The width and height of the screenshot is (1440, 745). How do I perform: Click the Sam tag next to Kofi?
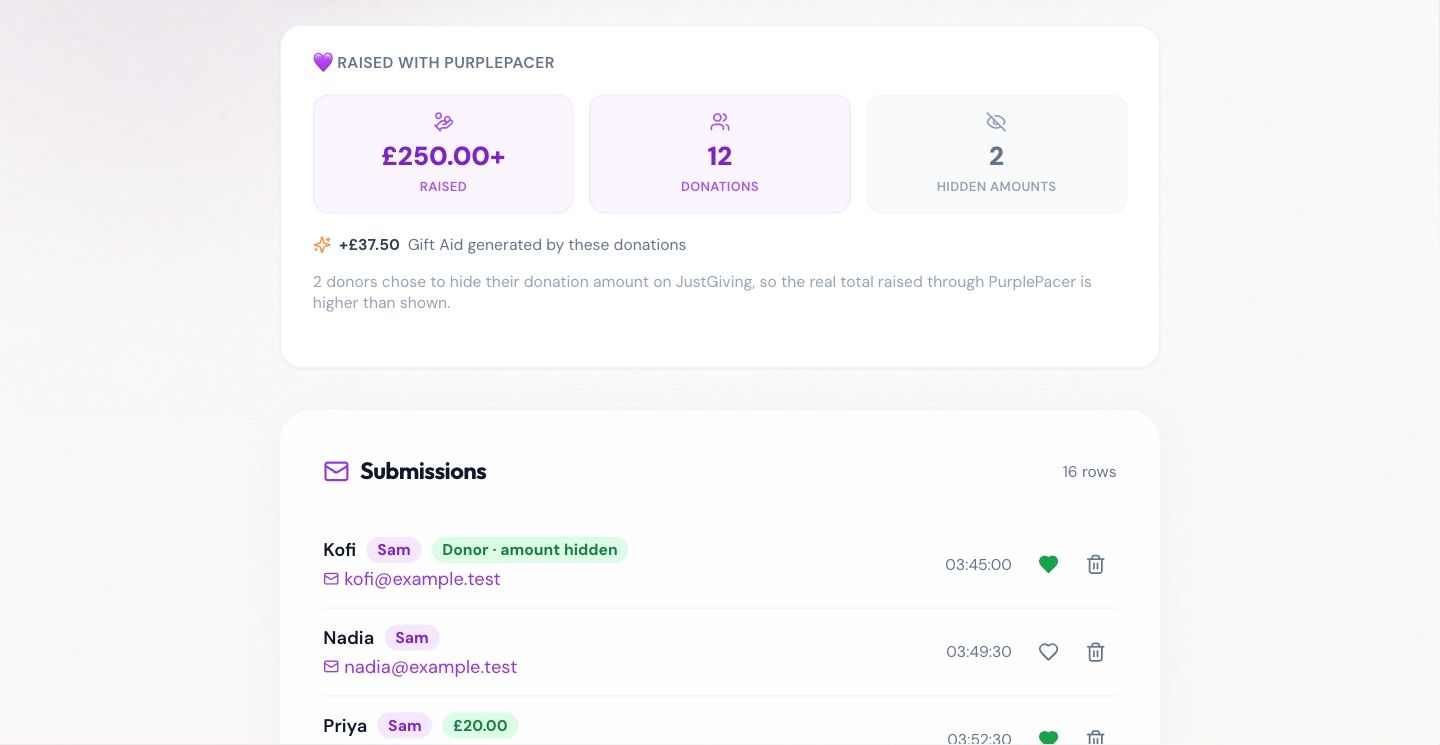click(394, 550)
